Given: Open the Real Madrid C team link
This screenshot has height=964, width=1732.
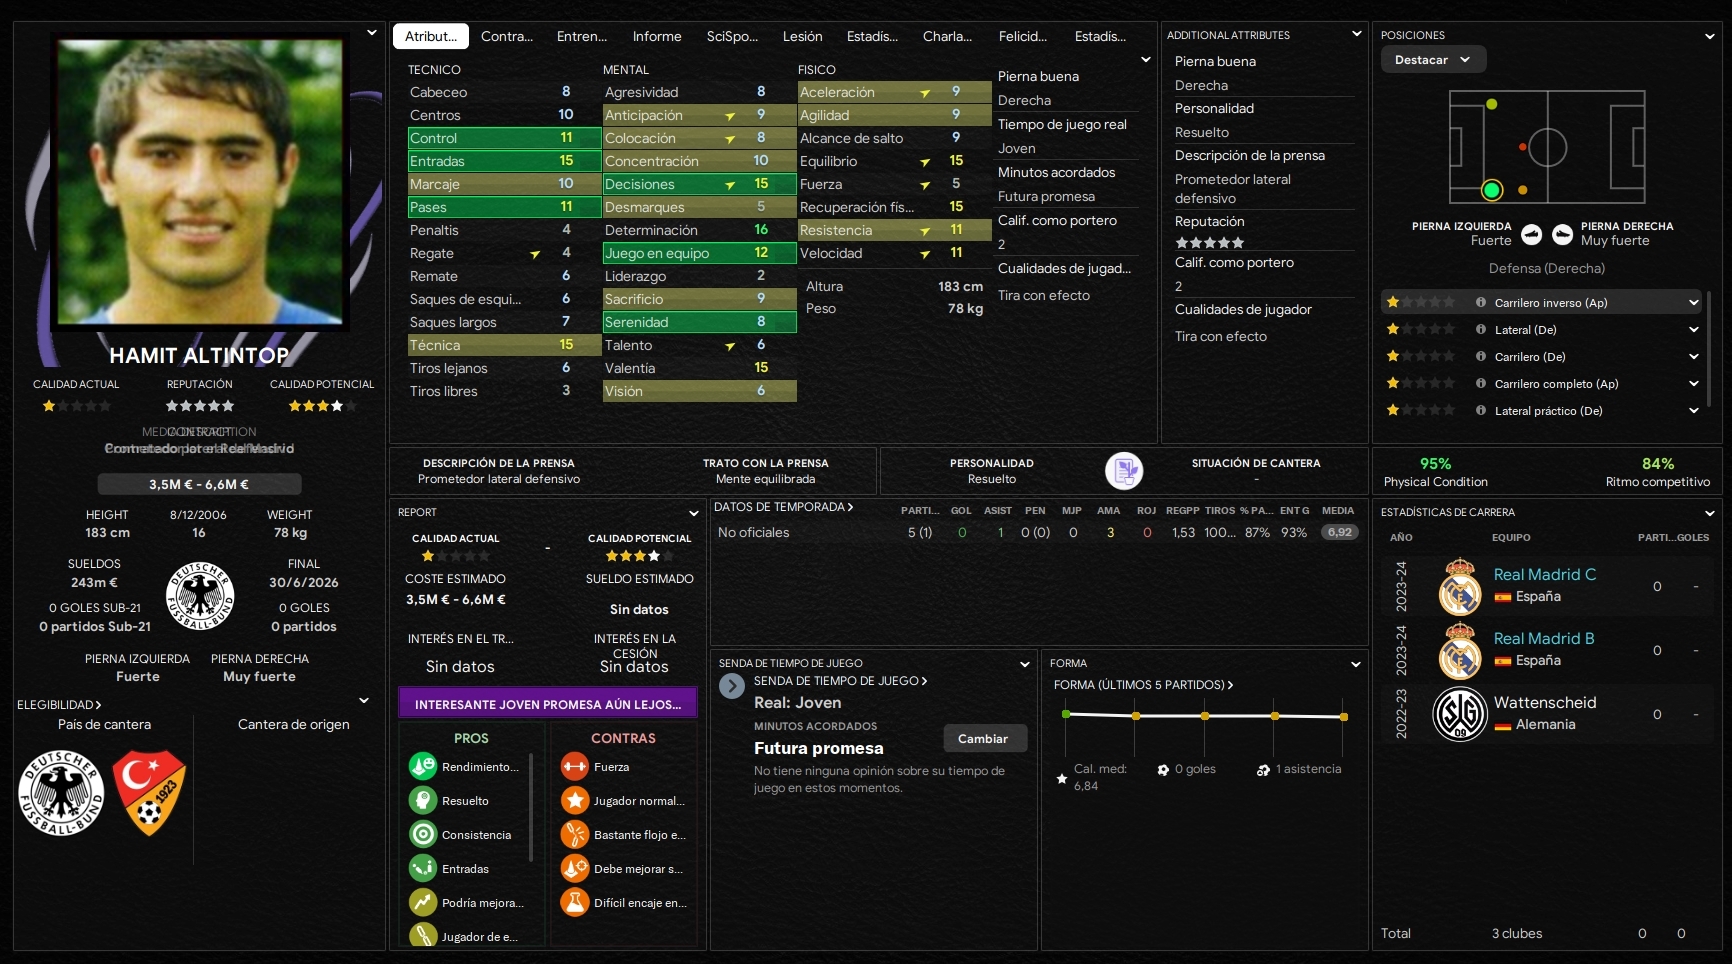Looking at the screenshot, I should click(1544, 574).
